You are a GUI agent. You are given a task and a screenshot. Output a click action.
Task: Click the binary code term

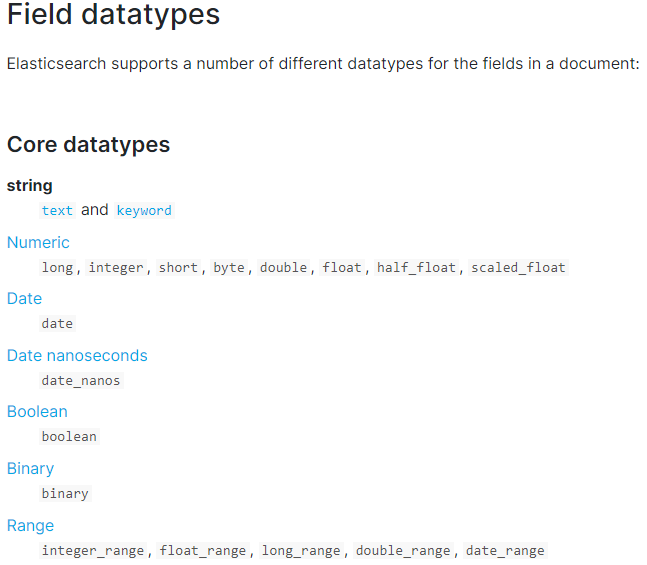pos(65,494)
